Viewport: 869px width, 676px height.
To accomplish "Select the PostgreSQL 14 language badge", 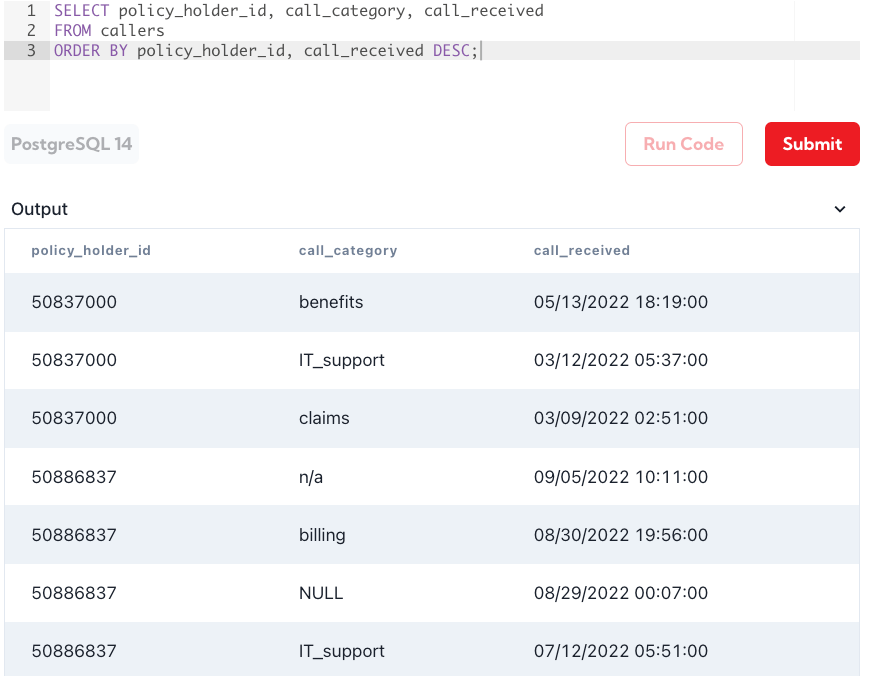I will click(72, 144).
